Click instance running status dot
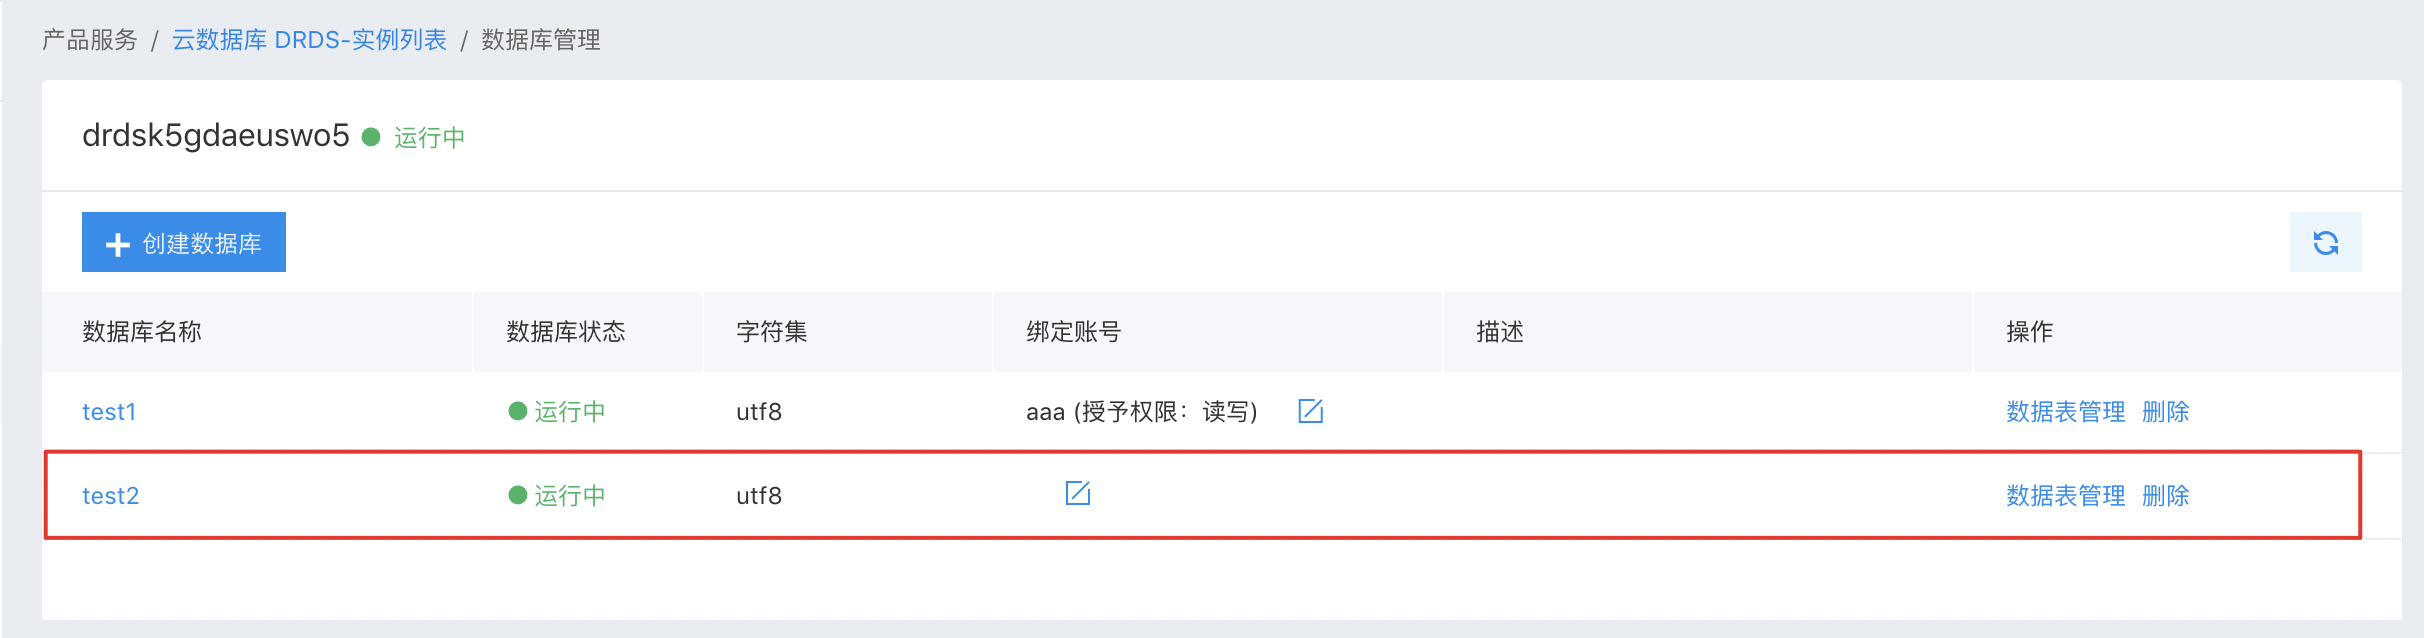 click(371, 137)
